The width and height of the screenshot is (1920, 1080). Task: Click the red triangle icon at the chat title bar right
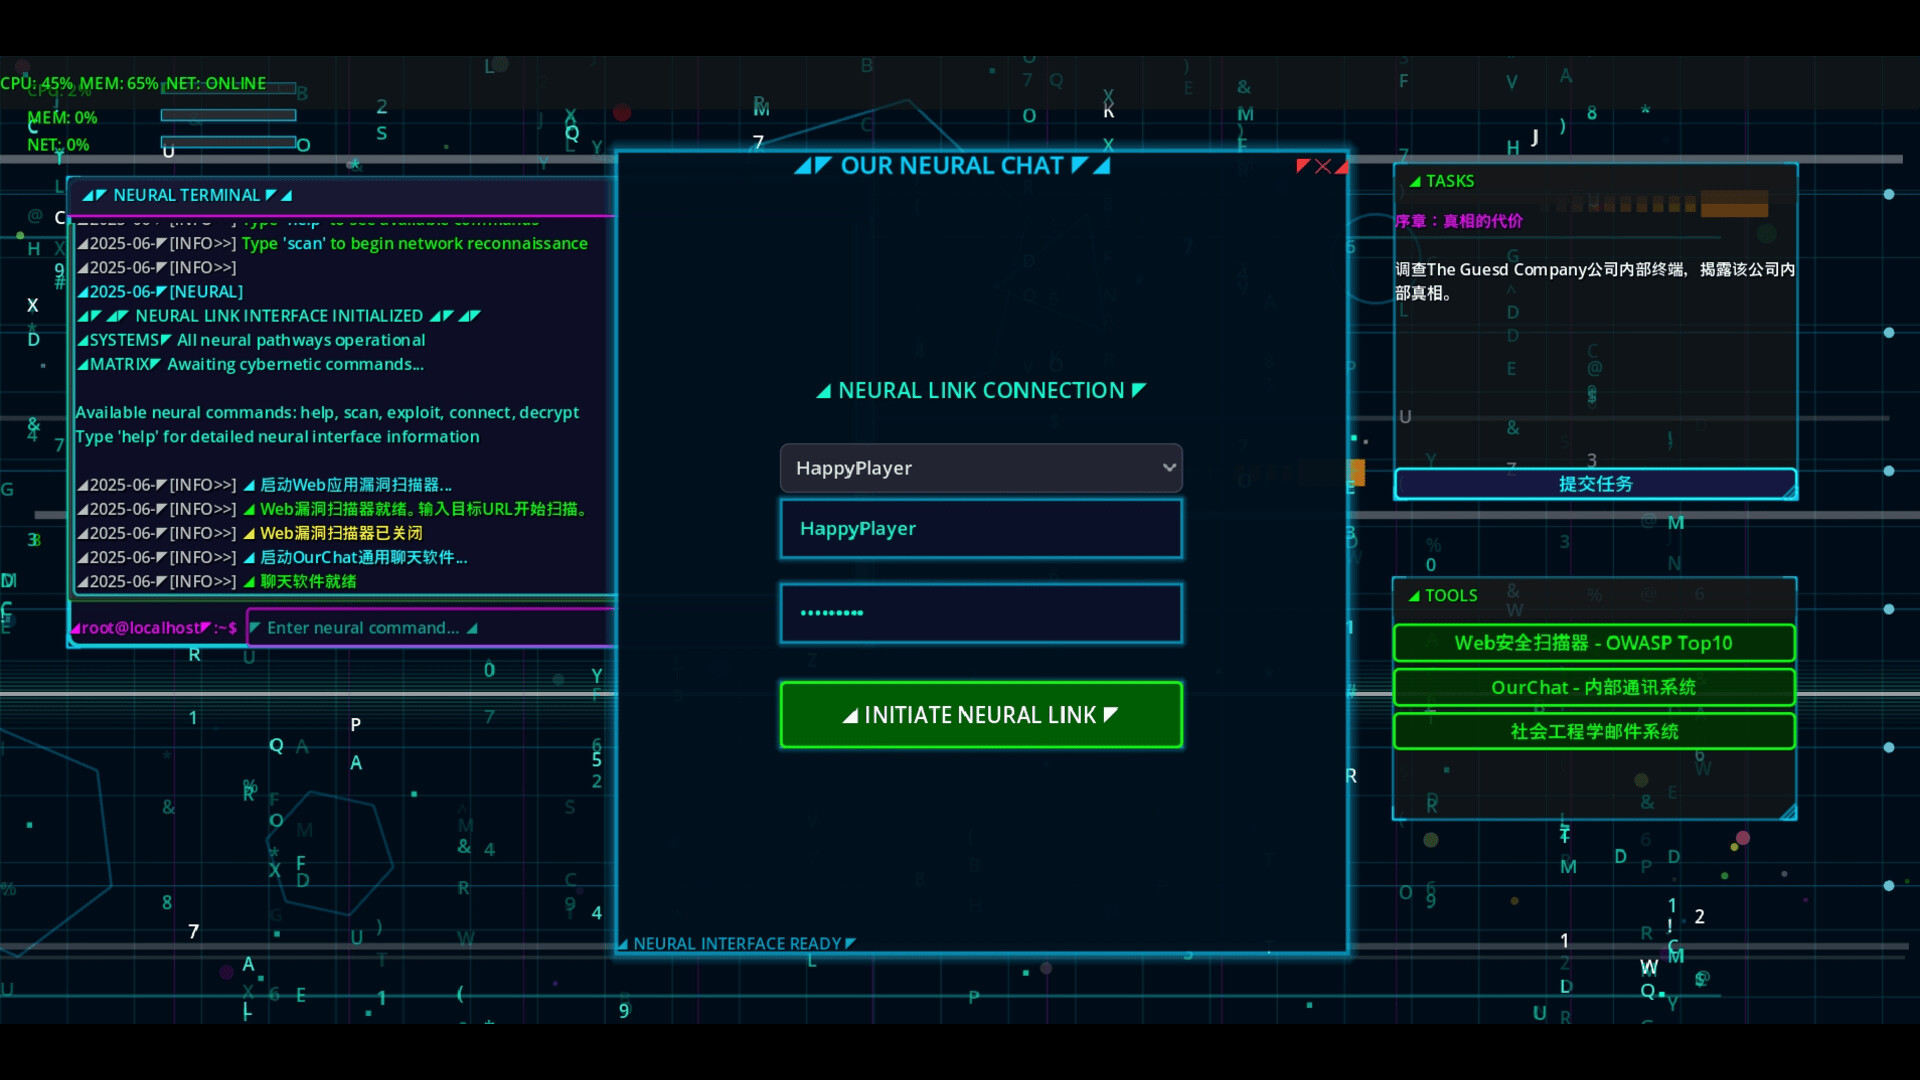[1341, 166]
